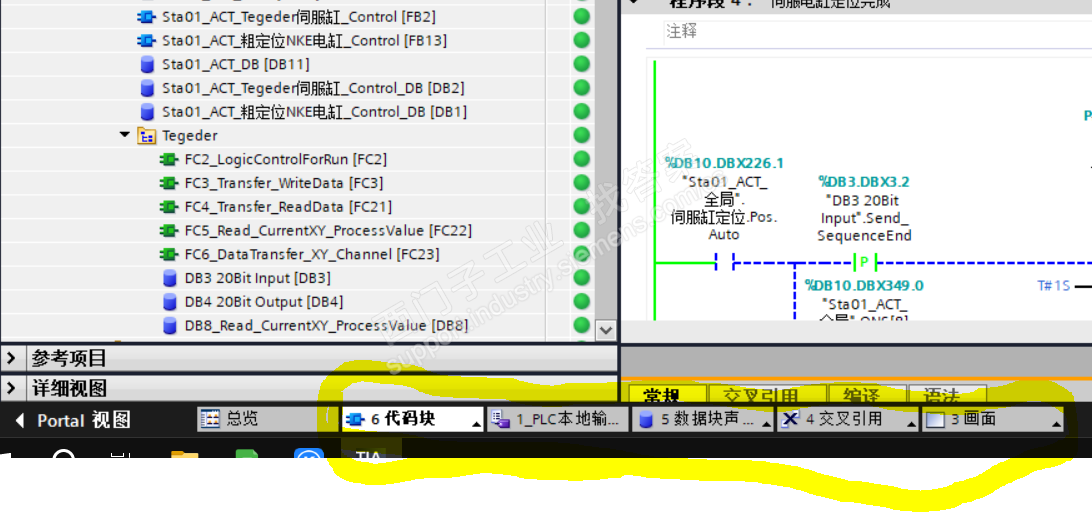The image size is (1092, 512).
Task: Select the normally open contact for 伺服缸定位.Pos.Auto
Action: [724, 263]
